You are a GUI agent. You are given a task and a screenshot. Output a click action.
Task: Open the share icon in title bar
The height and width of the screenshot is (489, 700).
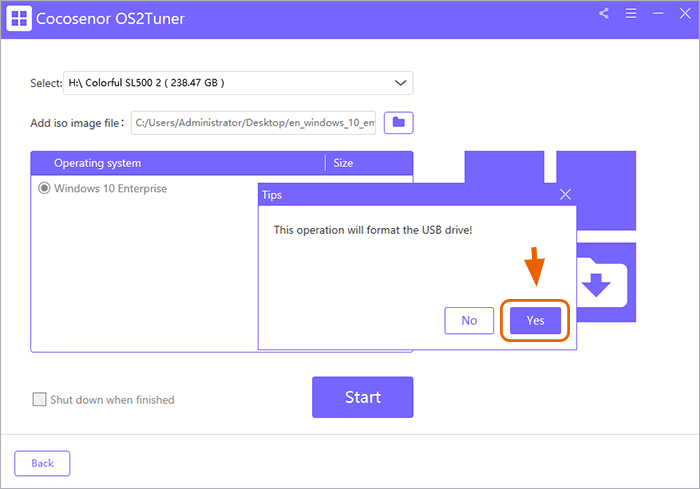[604, 13]
